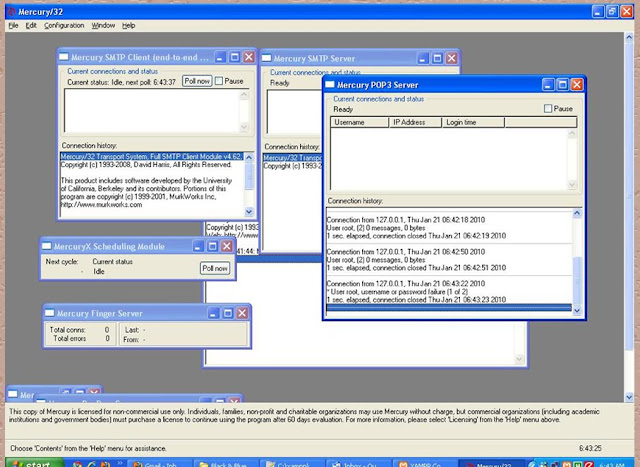
Task: Open the Configuration menu
Action: 64,25
